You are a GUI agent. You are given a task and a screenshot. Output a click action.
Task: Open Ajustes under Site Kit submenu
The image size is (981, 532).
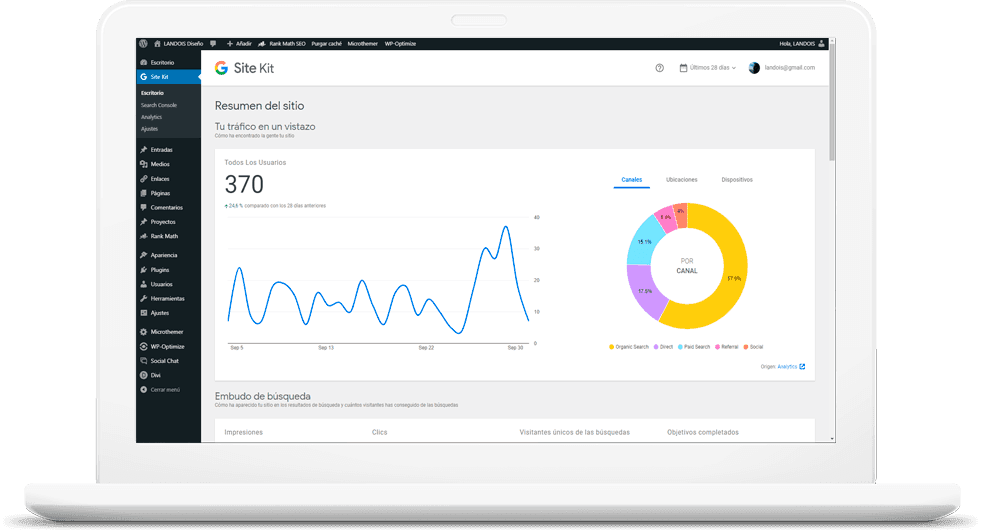(x=150, y=129)
